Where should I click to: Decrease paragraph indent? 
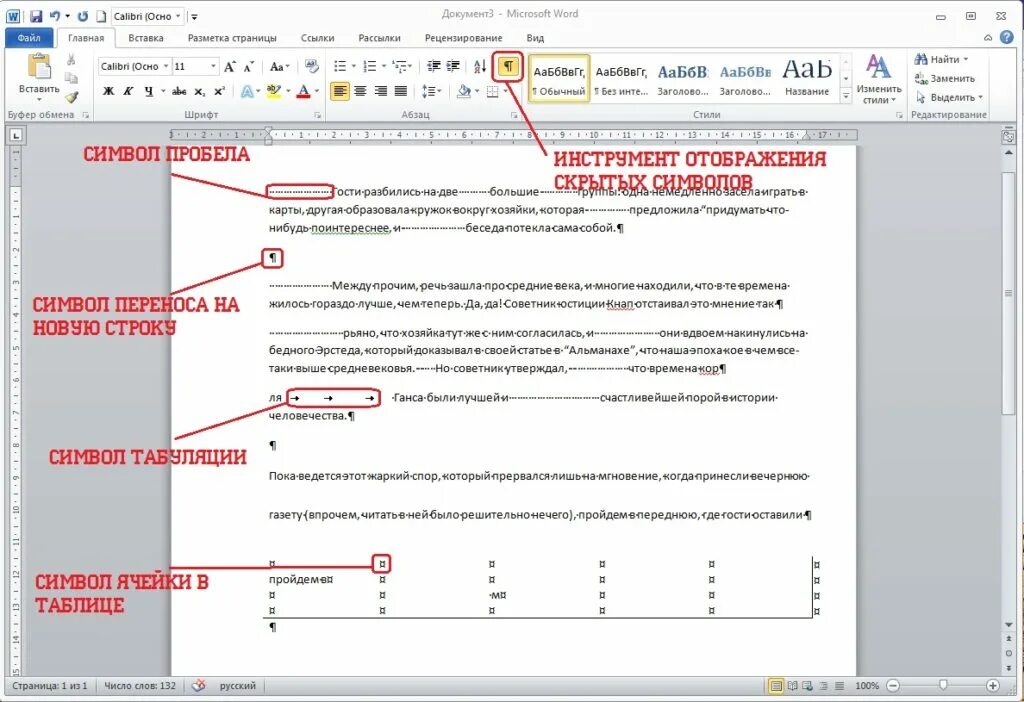pos(434,66)
